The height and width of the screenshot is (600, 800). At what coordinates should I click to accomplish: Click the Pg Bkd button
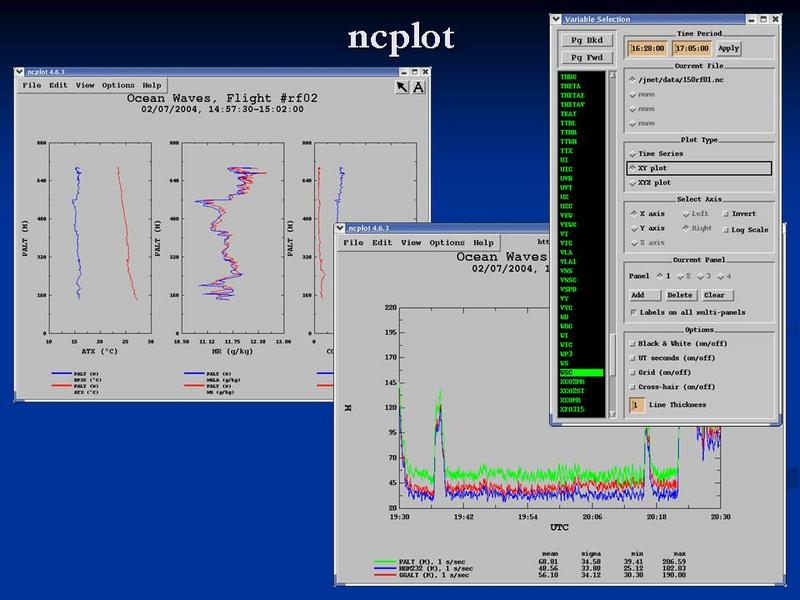(587, 40)
